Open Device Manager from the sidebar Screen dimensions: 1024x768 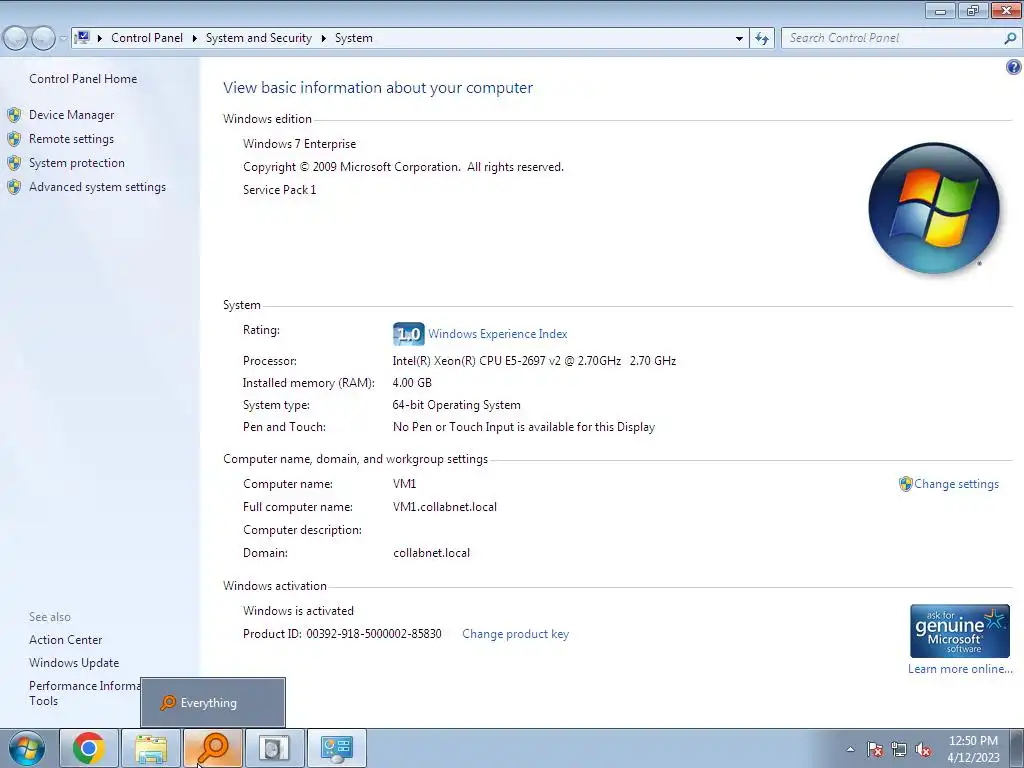point(71,115)
